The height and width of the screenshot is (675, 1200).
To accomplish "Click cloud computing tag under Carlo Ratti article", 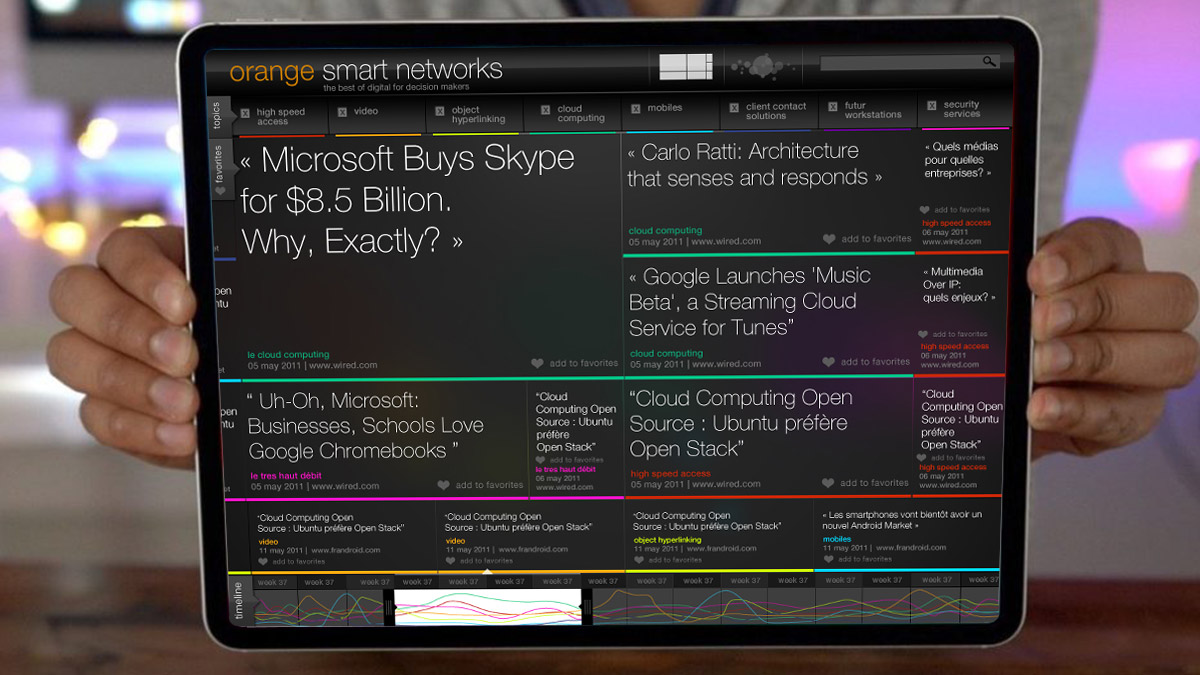I will [665, 231].
